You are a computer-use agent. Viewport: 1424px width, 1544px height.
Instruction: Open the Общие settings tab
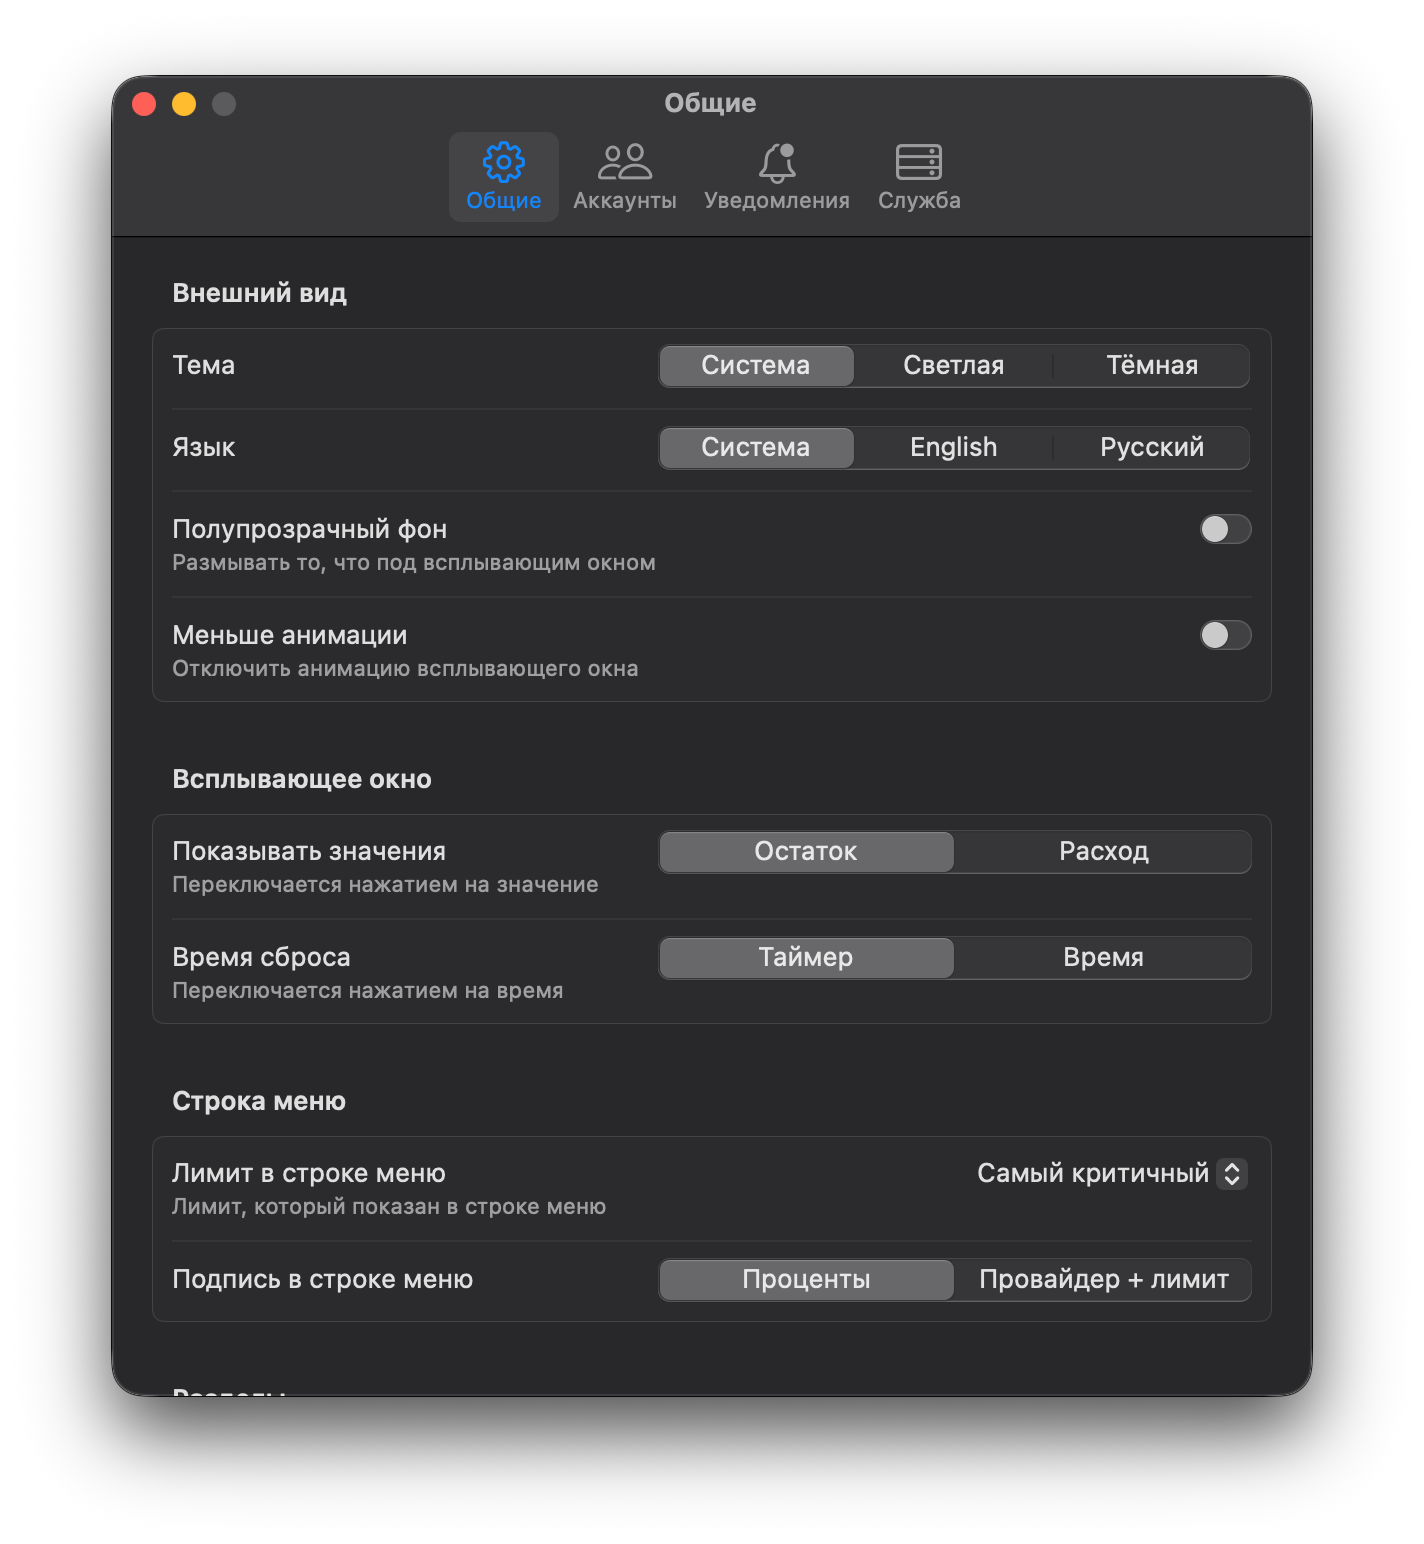pos(504,177)
